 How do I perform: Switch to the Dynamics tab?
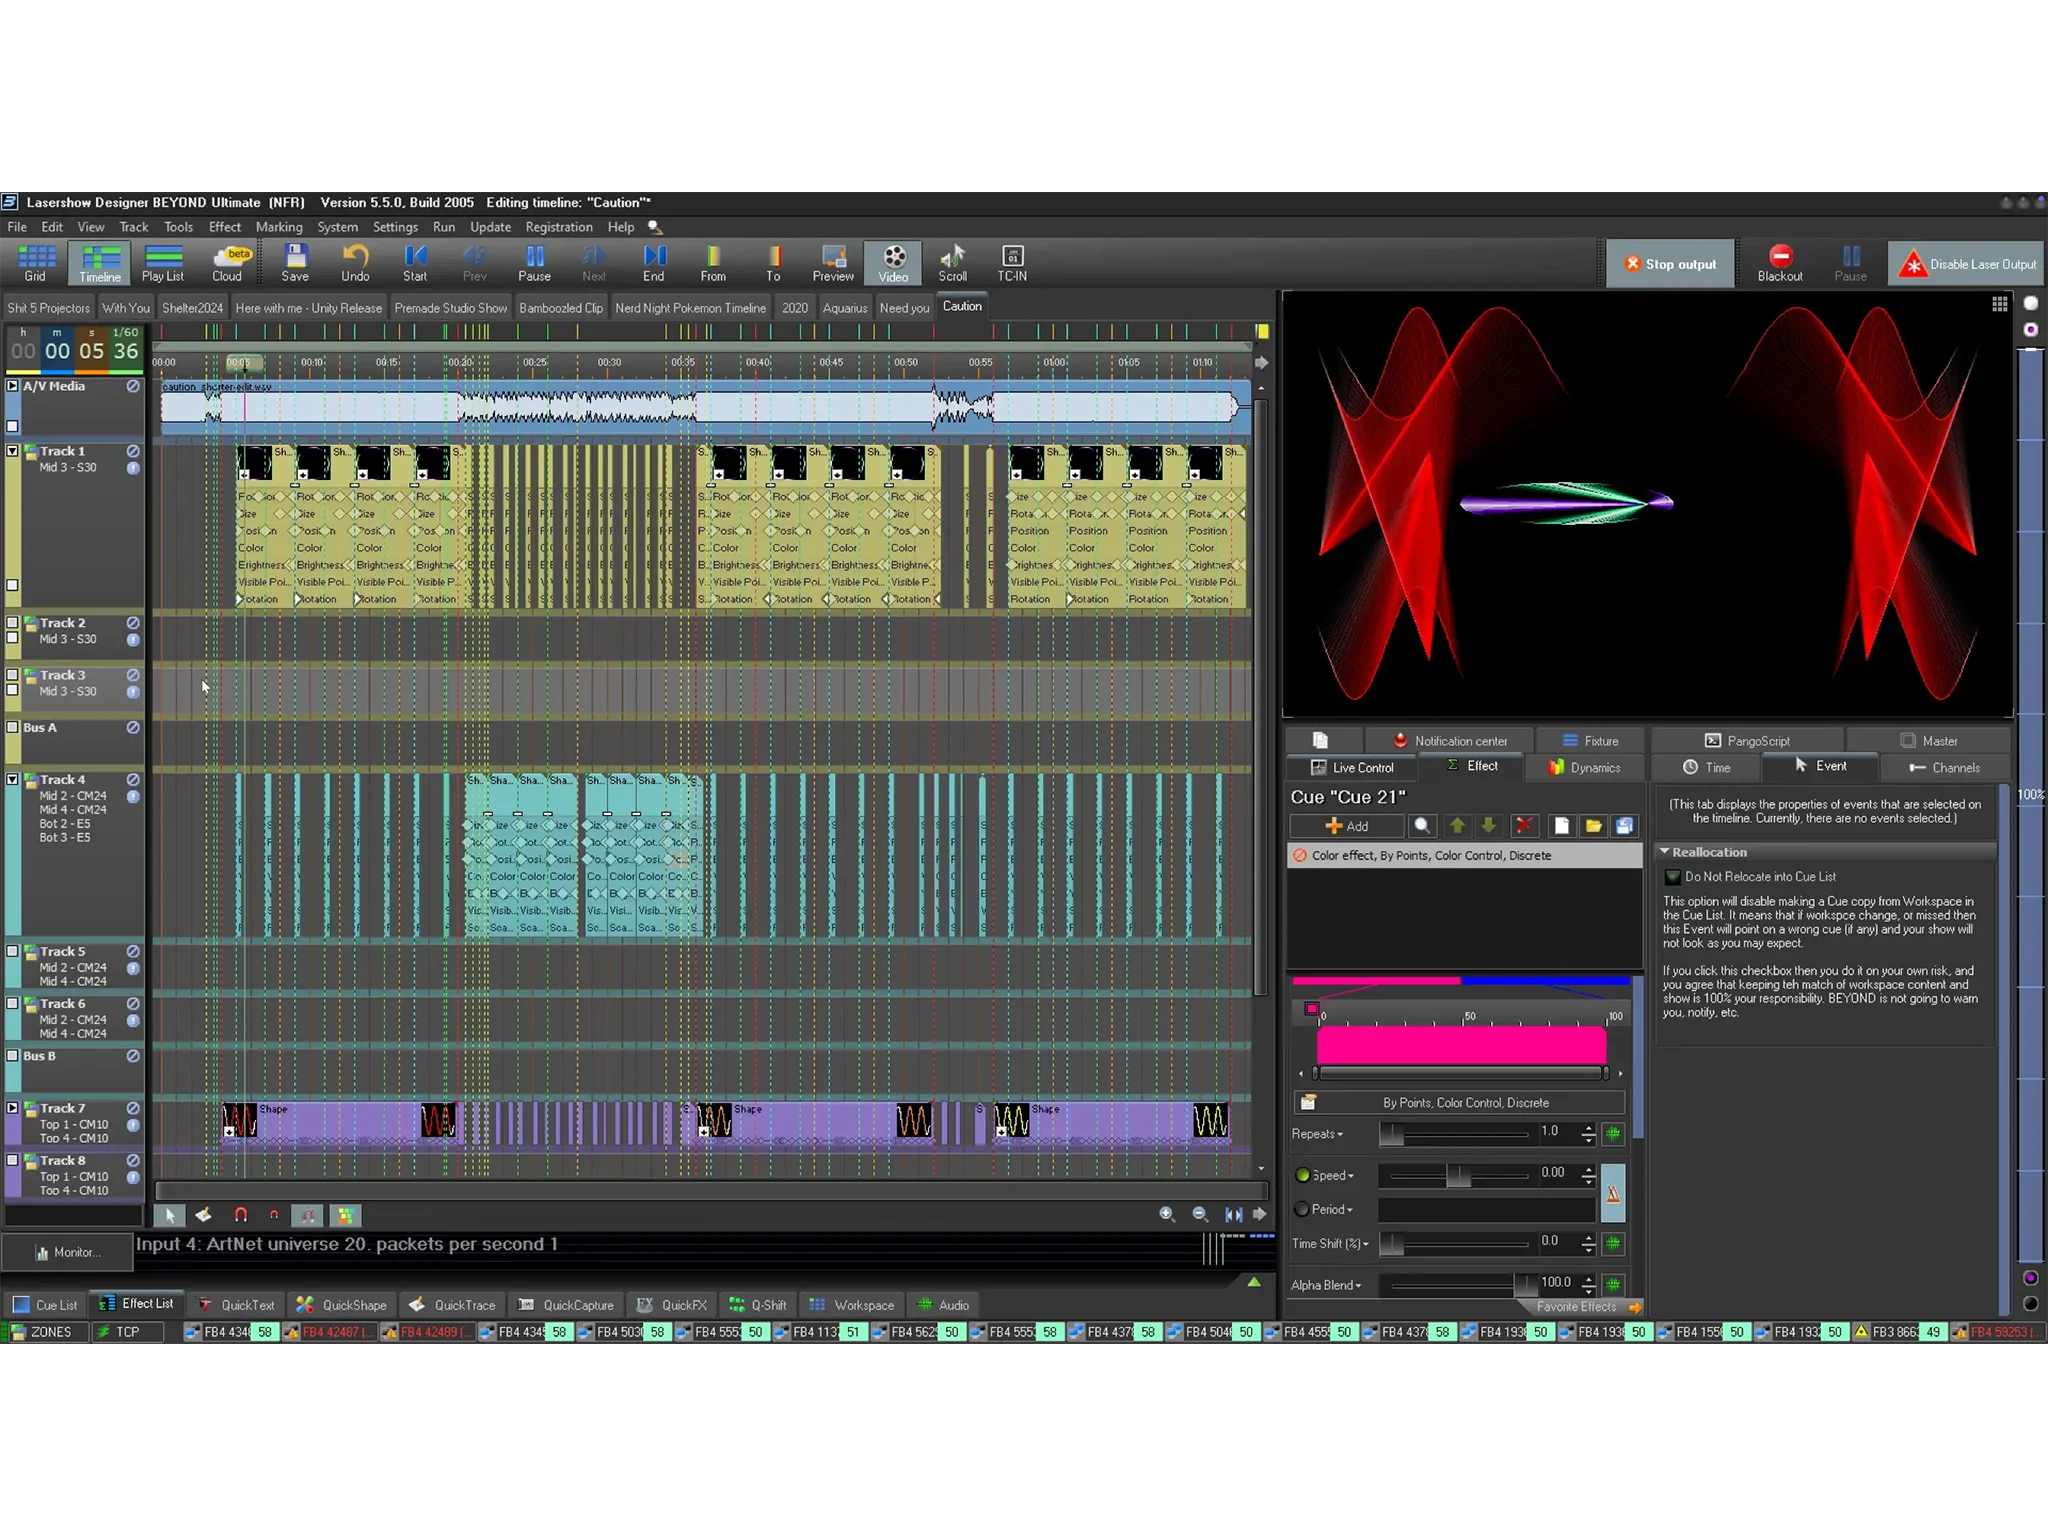point(1584,767)
